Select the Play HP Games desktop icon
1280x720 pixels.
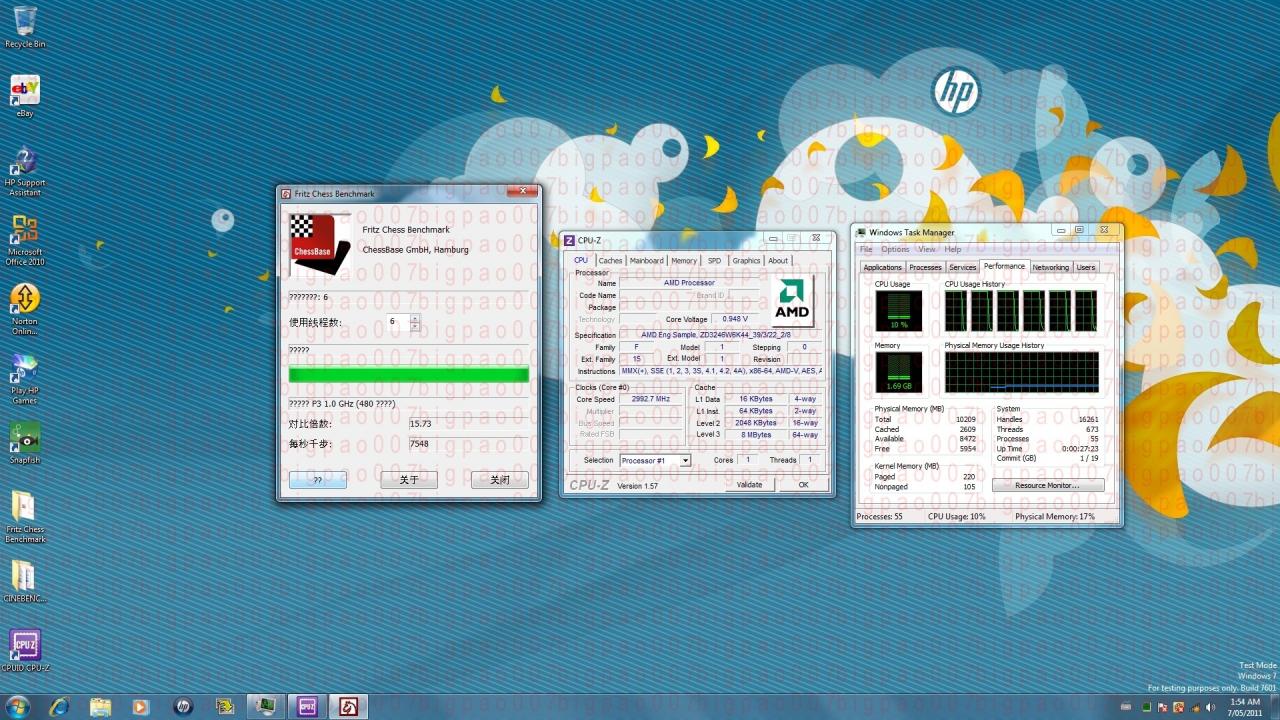tap(25, 378)
